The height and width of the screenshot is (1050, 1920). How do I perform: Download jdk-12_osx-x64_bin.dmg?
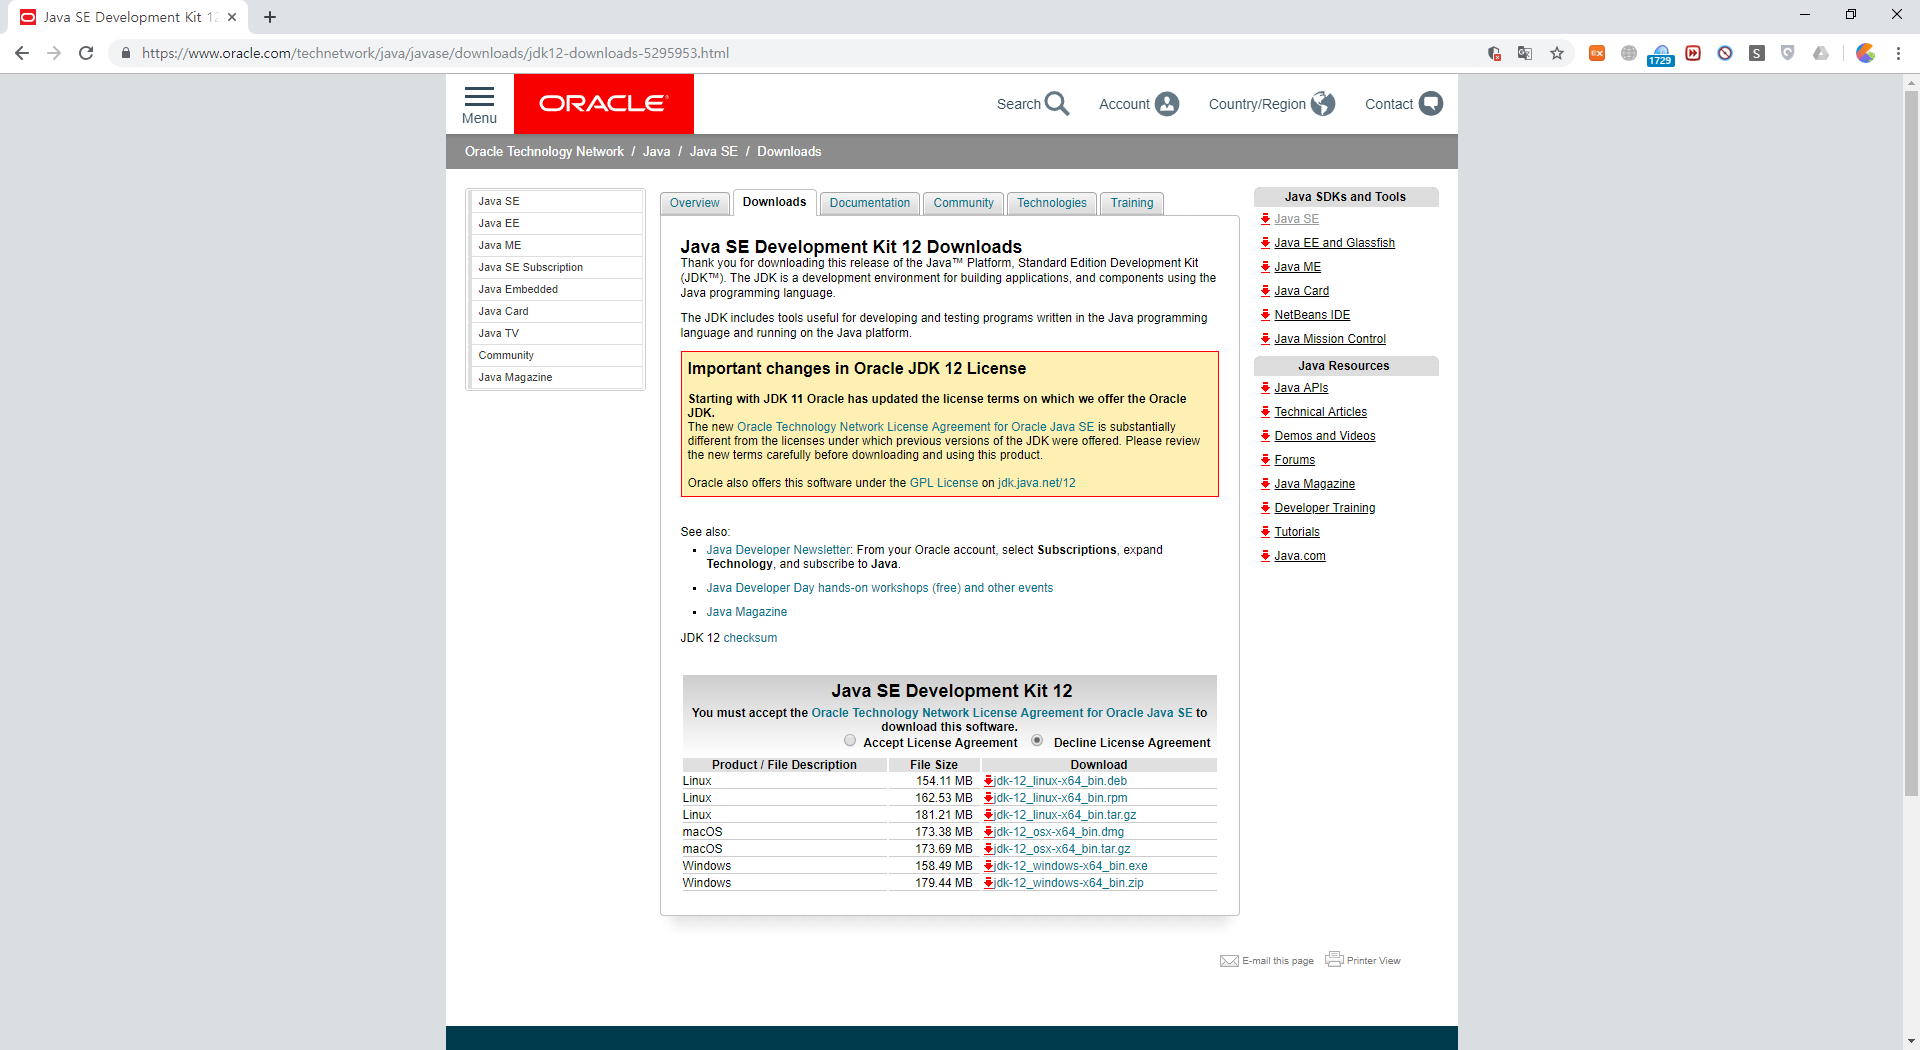click(1059, 832)
